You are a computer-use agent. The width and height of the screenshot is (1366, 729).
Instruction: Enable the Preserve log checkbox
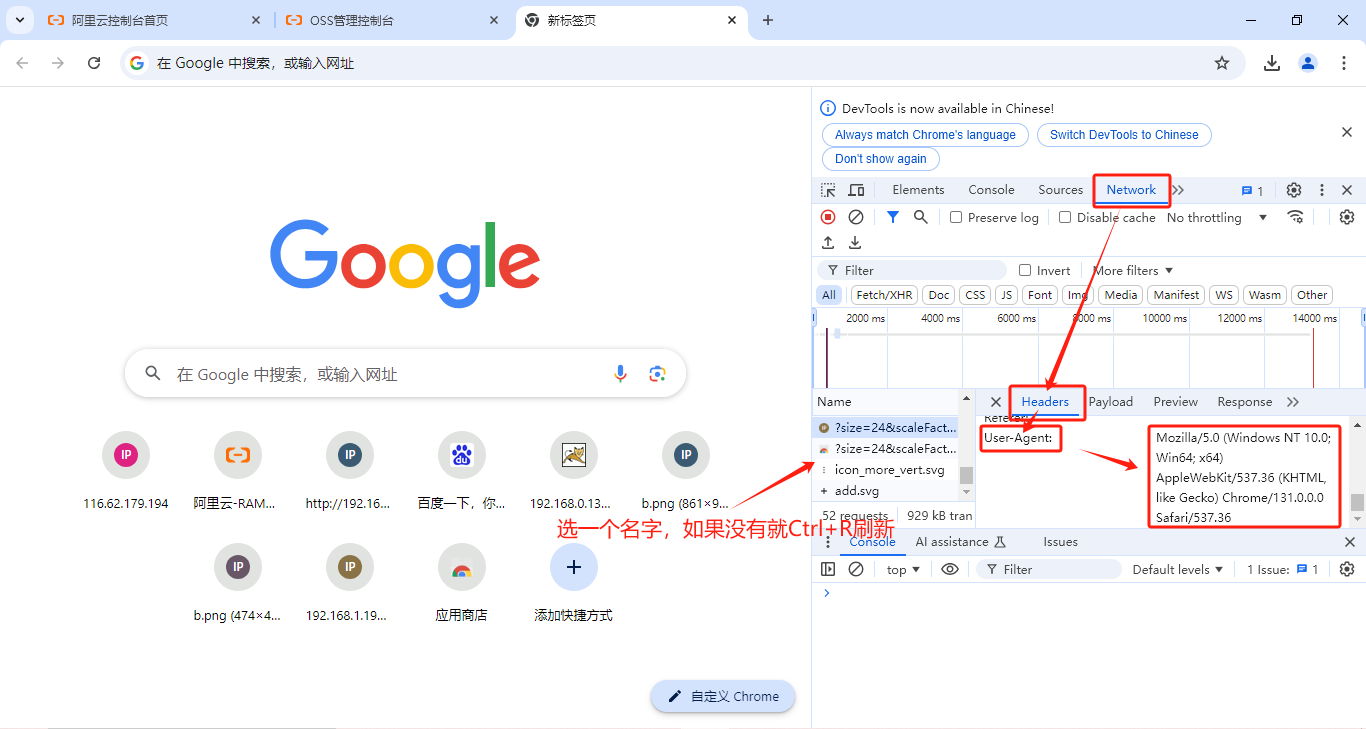956,217
